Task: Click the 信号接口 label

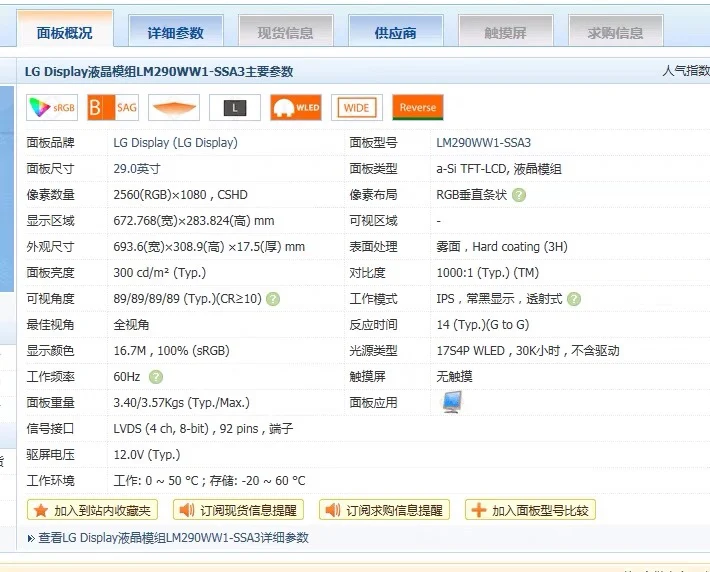Action: pos(50,429)
